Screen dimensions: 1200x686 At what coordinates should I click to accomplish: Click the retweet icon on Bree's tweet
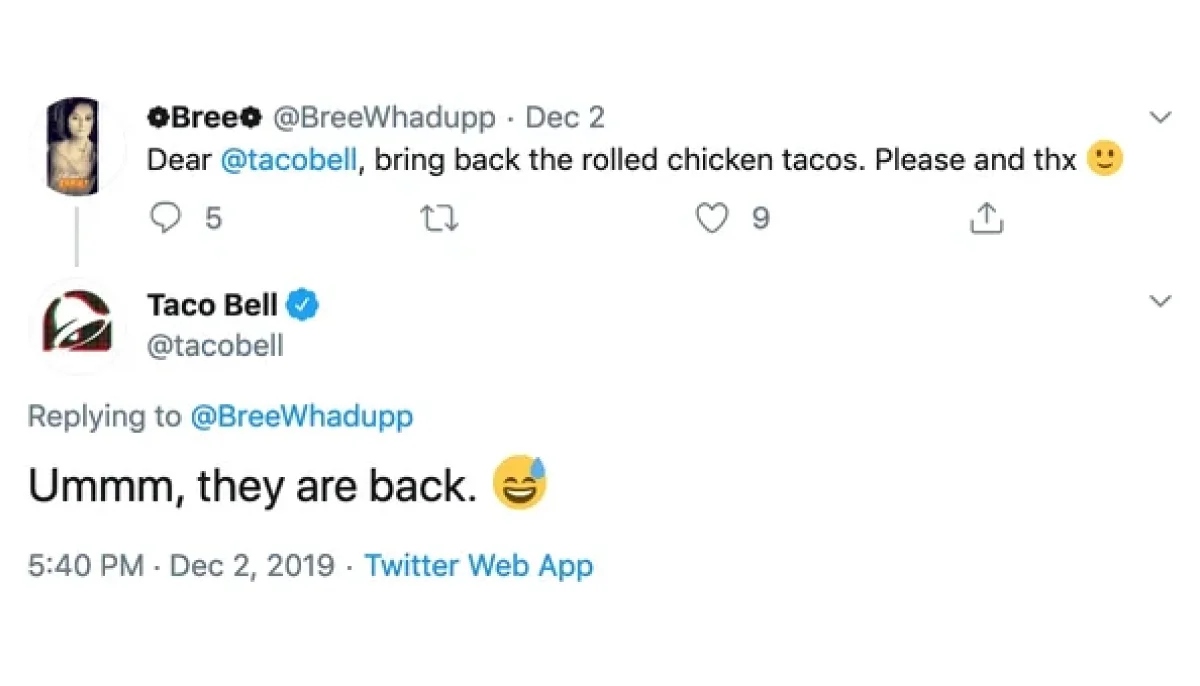coord(440,217)
